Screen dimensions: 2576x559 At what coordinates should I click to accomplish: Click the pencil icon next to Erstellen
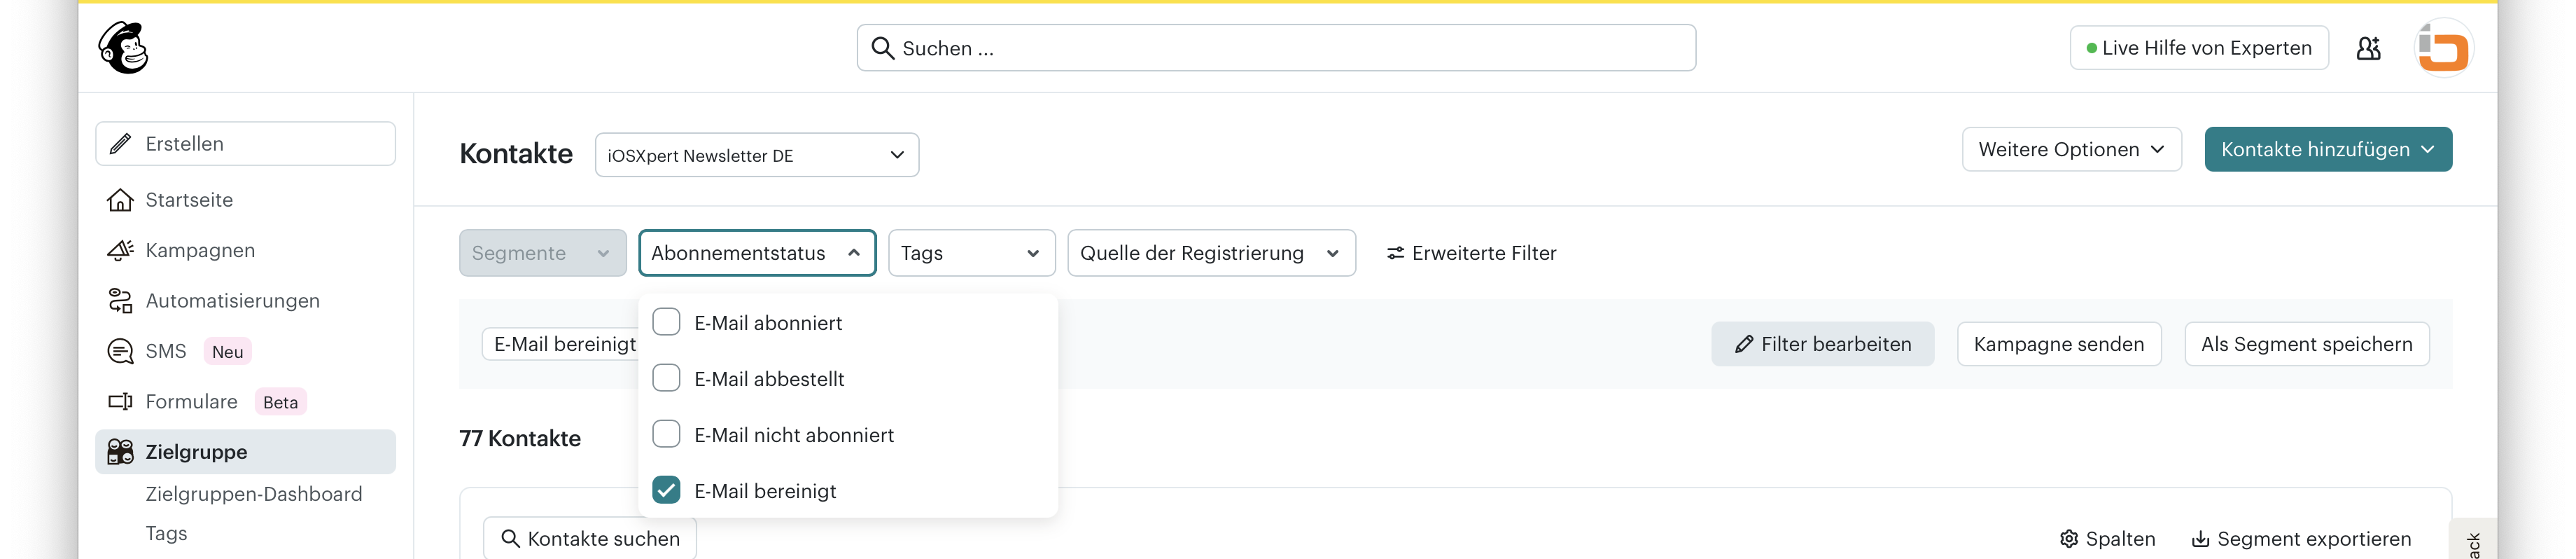click(x=120, y=144)
